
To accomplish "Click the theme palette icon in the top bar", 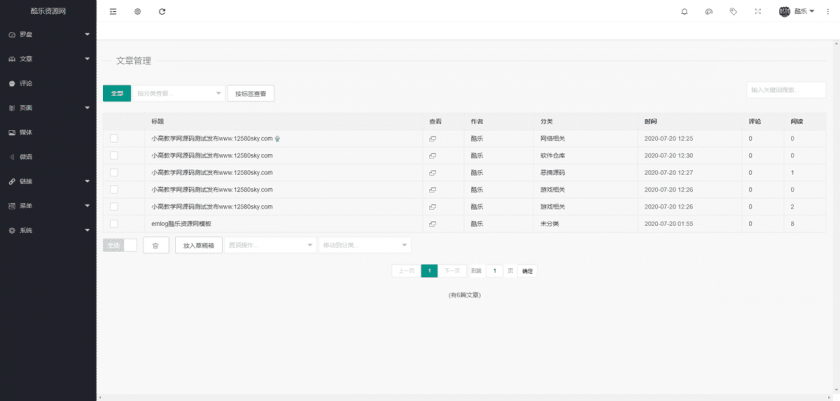I will (x=709, y=11).
